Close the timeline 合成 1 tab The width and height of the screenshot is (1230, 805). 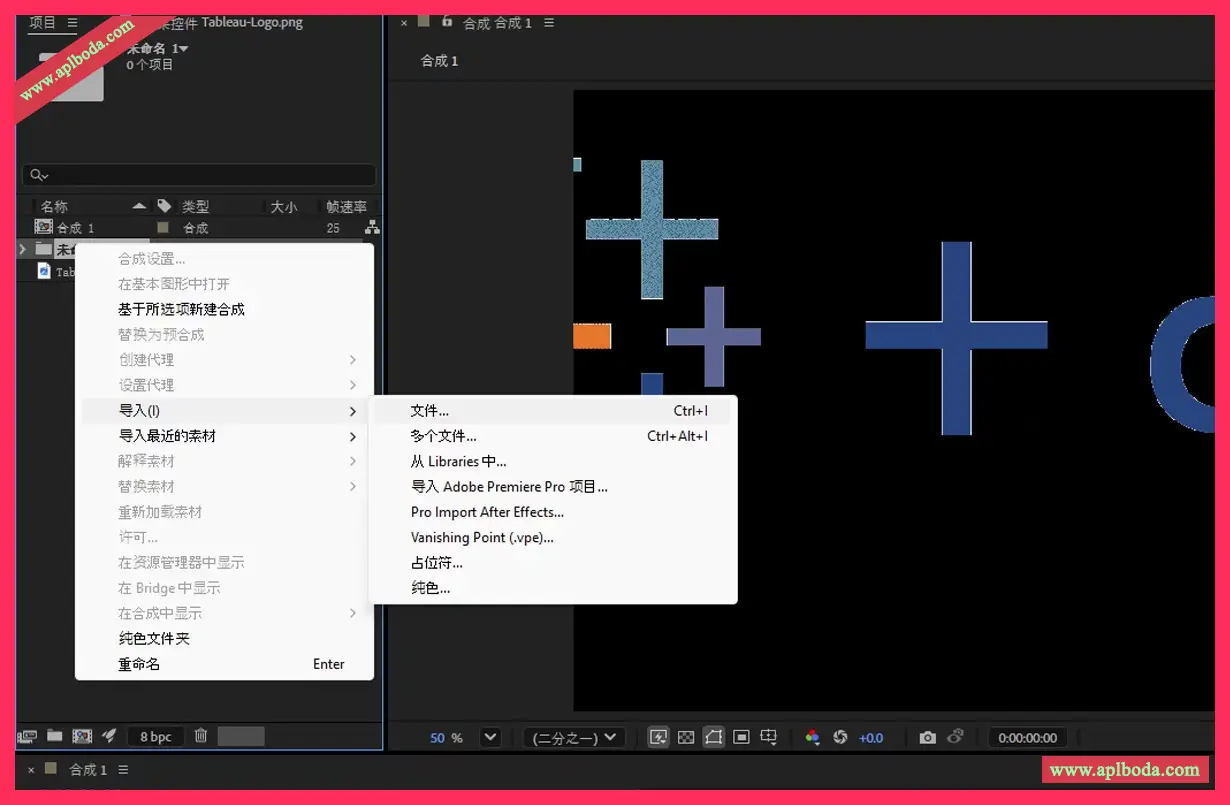[x=31, y=770]
